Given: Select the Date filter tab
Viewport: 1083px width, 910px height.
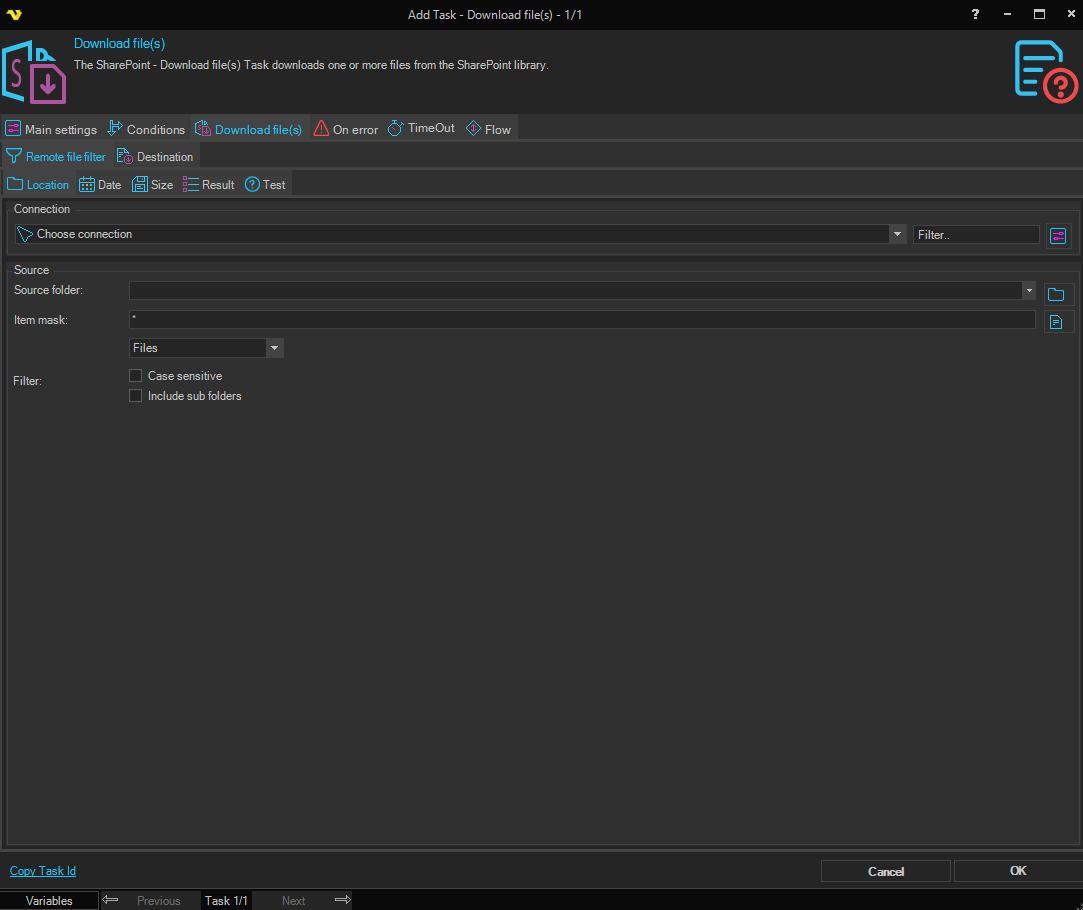Looking at the screenshot, I should point(100,185).
